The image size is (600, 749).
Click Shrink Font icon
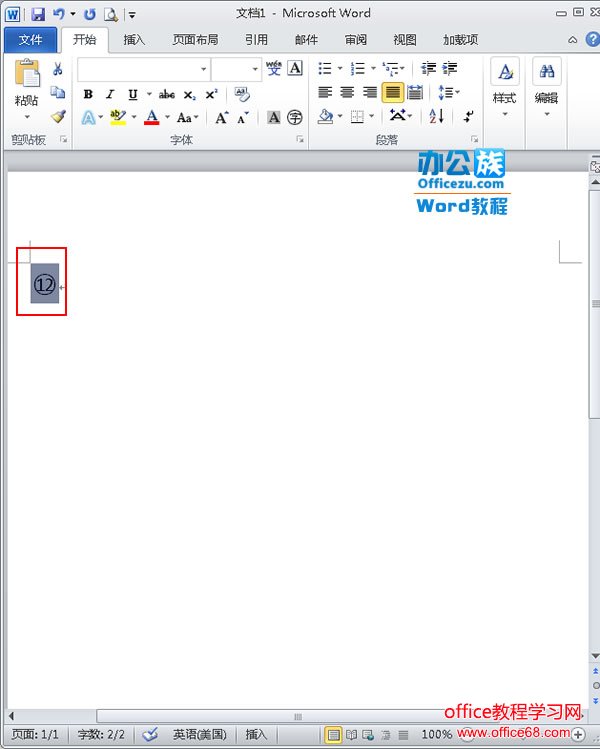point(243,118)
